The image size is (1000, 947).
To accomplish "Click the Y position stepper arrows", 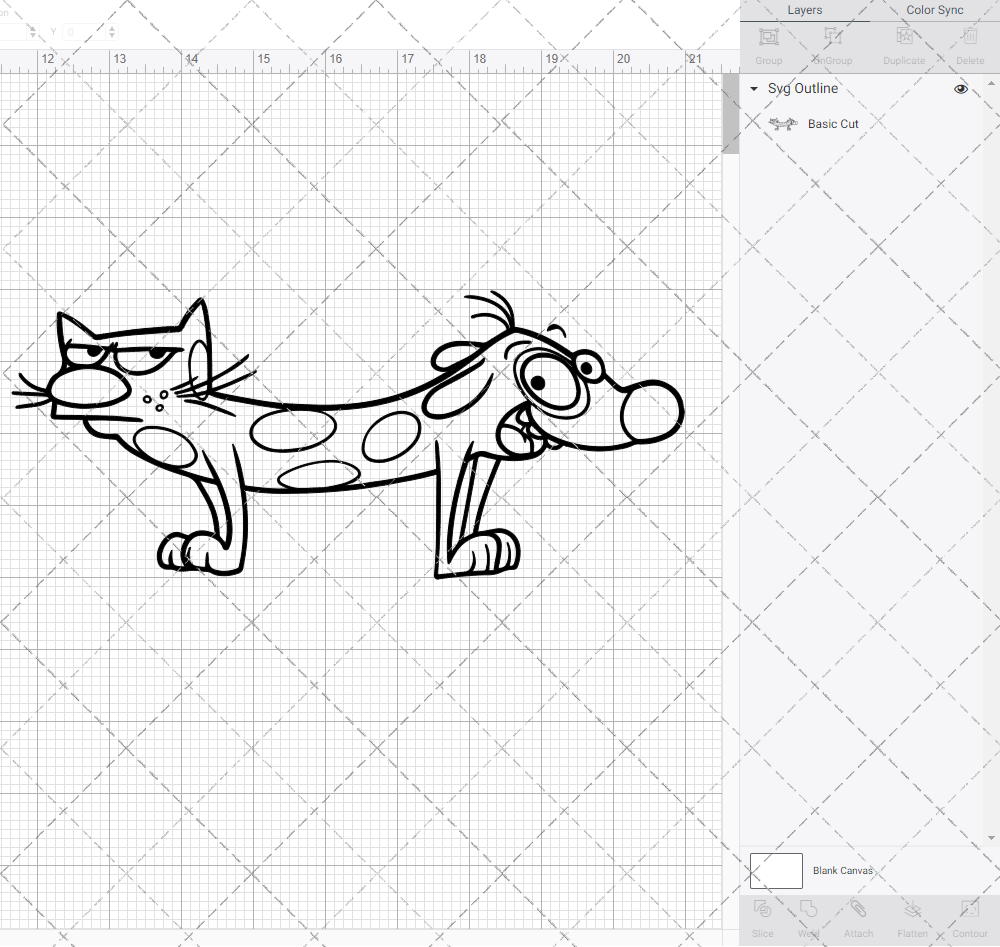I will click(112, 31).
